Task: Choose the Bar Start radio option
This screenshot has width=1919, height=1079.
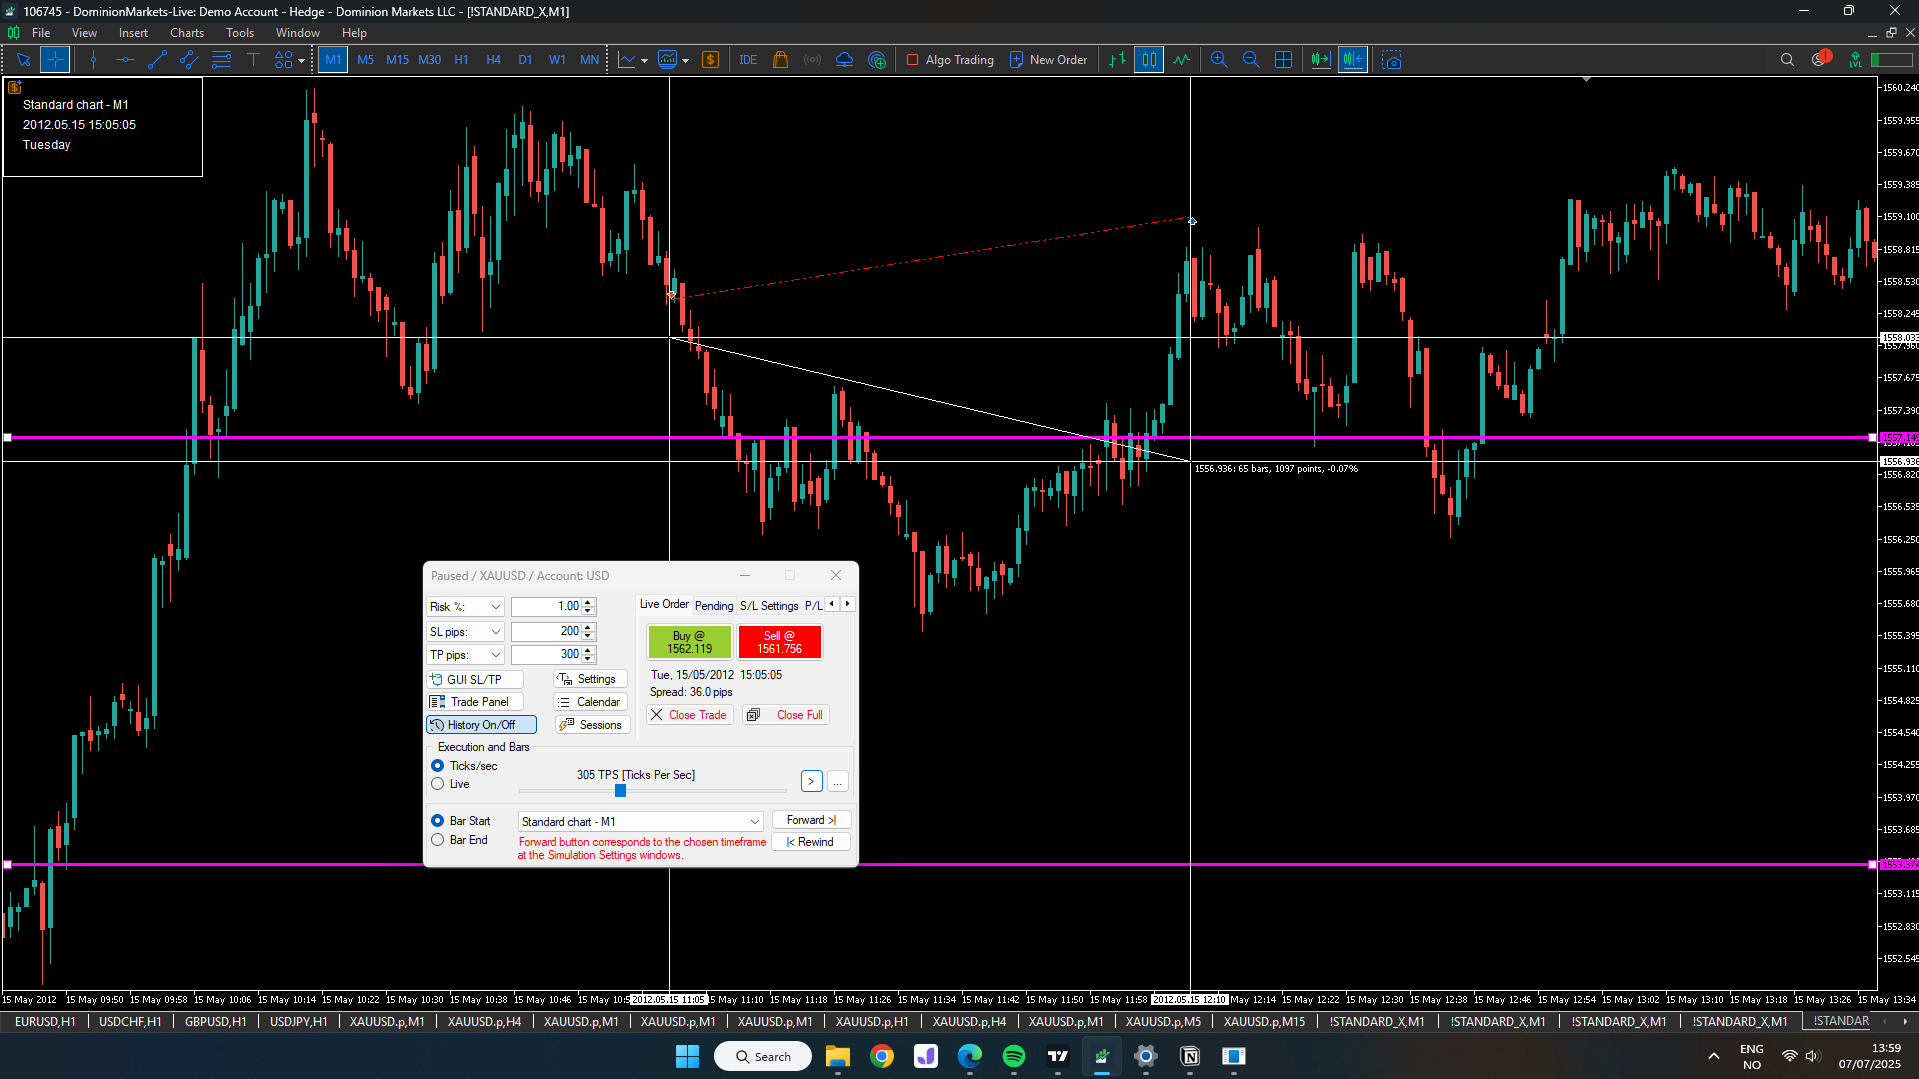Action: point(437,821)
